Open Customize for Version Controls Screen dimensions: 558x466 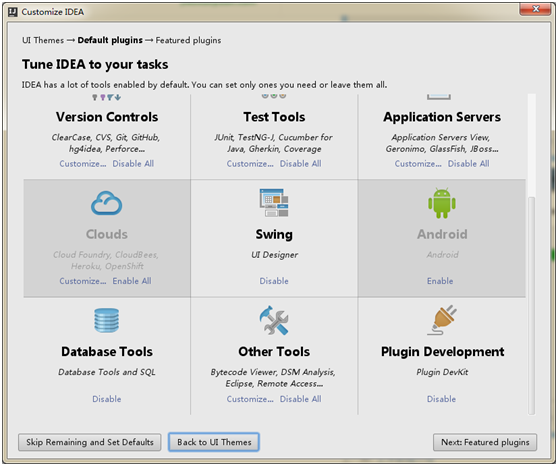click(83, 163)
